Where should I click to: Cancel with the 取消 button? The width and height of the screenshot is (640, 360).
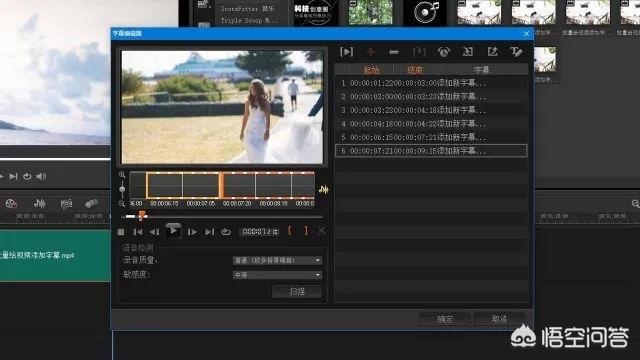click(499, 319)
